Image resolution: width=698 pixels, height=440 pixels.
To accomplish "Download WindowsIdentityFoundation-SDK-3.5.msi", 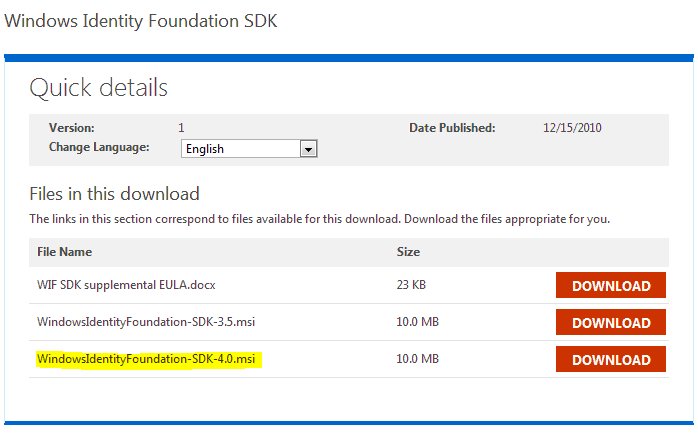I will click(x=610, y=323).
